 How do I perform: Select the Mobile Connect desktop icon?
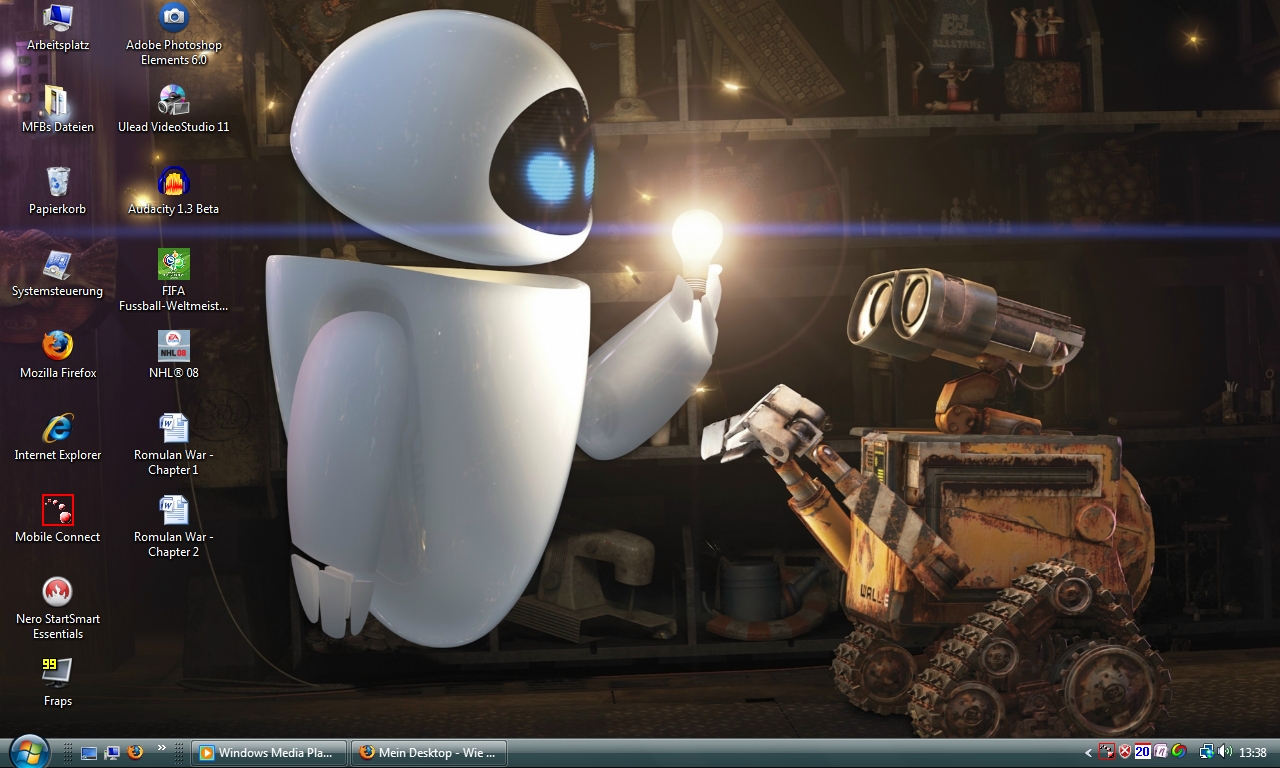pyautogui.click(x=58, y=510)
